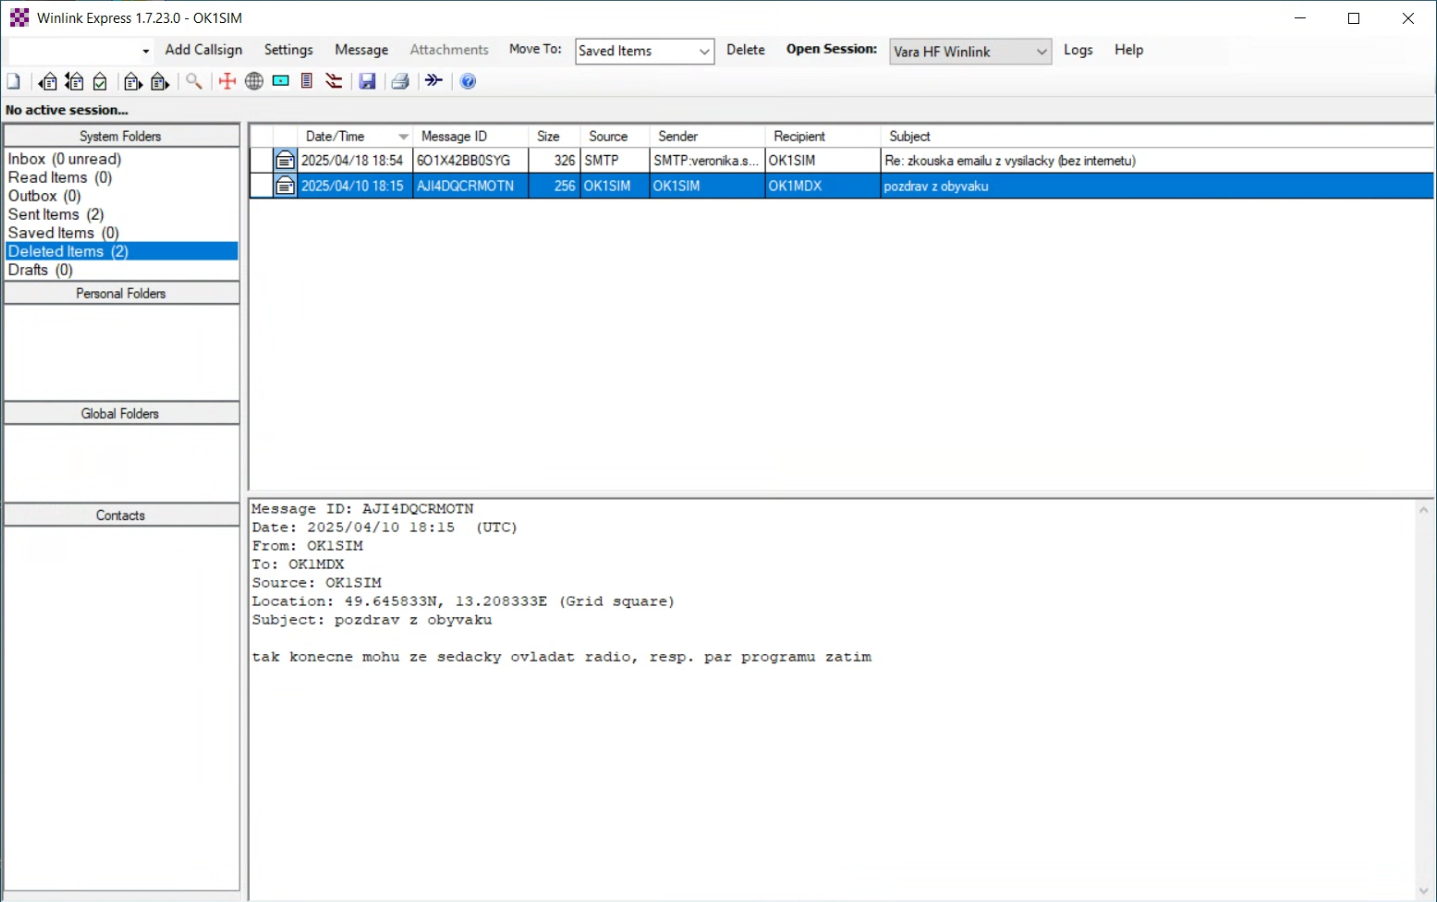1437x902 pixels.
Task: Click the System Folders header
Action: tap(121, 136)
